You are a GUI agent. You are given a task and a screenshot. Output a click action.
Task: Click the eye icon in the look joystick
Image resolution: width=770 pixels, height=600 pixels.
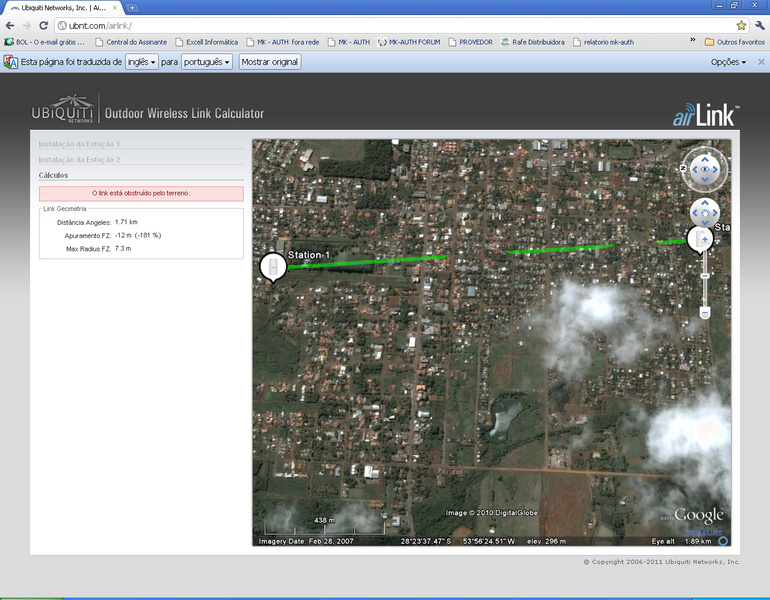705,169
